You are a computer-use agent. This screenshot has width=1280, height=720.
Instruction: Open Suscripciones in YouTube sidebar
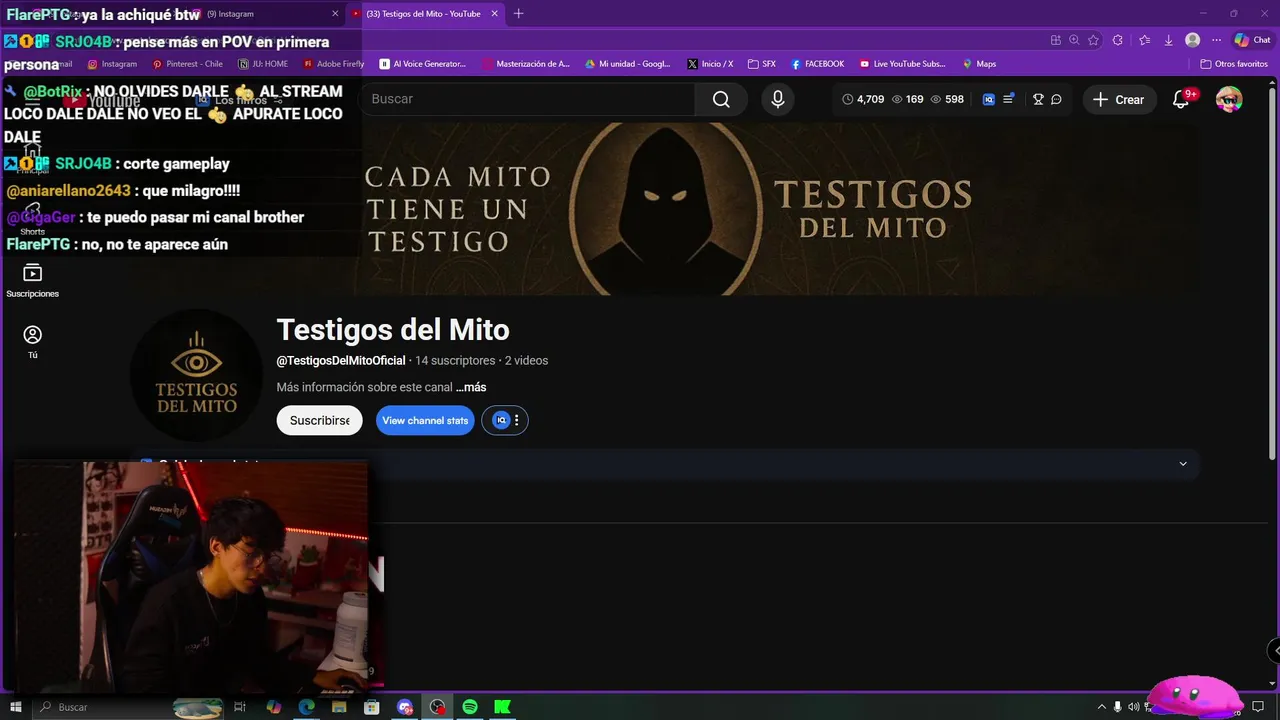pos(32,281)
